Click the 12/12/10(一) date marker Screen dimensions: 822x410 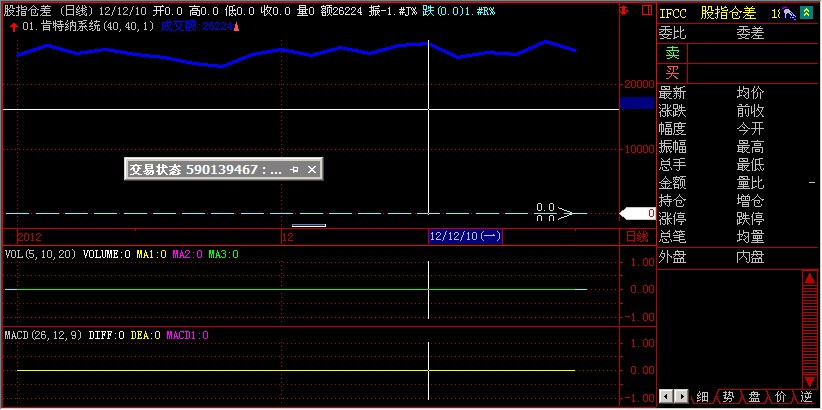point(465,237)
